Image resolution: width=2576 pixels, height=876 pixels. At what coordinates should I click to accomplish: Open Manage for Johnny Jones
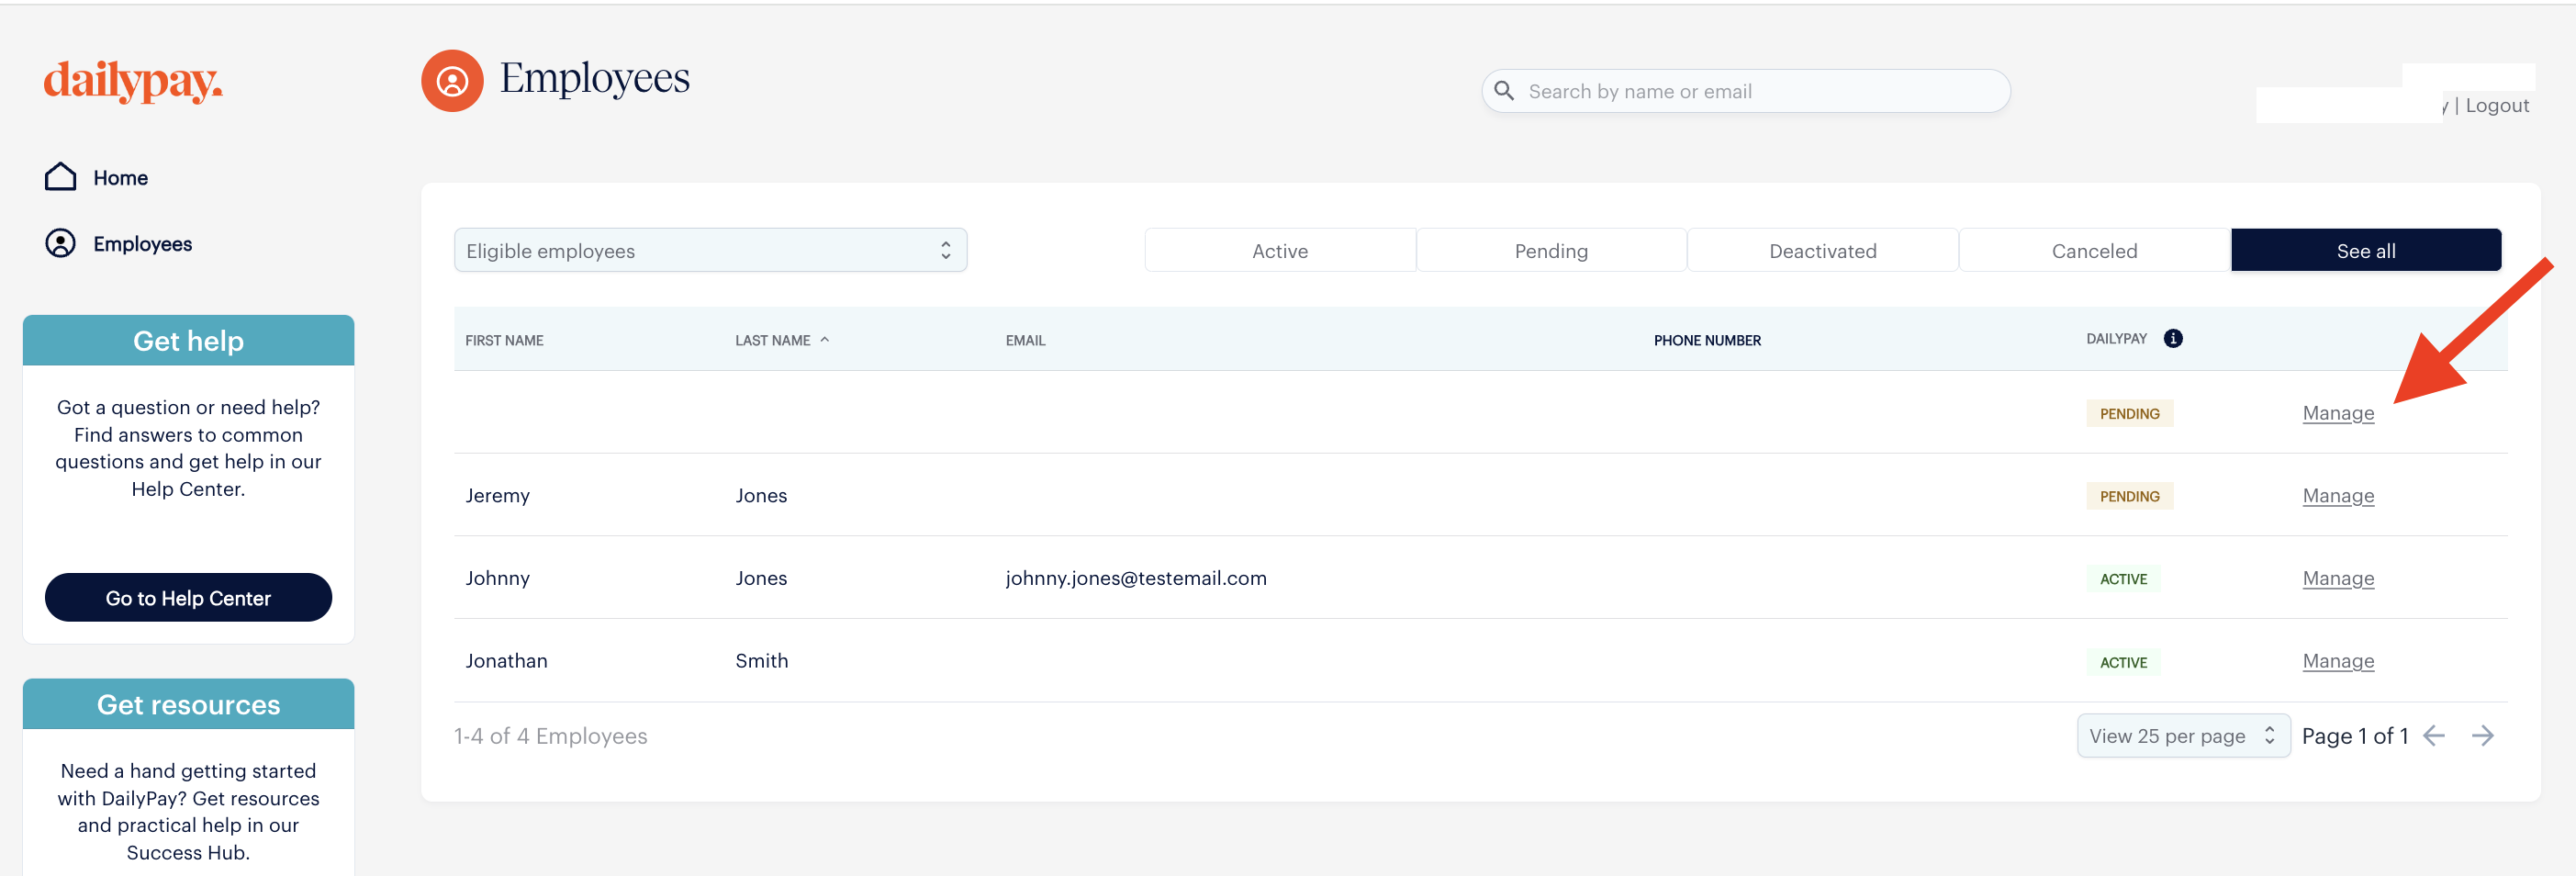[x=2338, y=578]
